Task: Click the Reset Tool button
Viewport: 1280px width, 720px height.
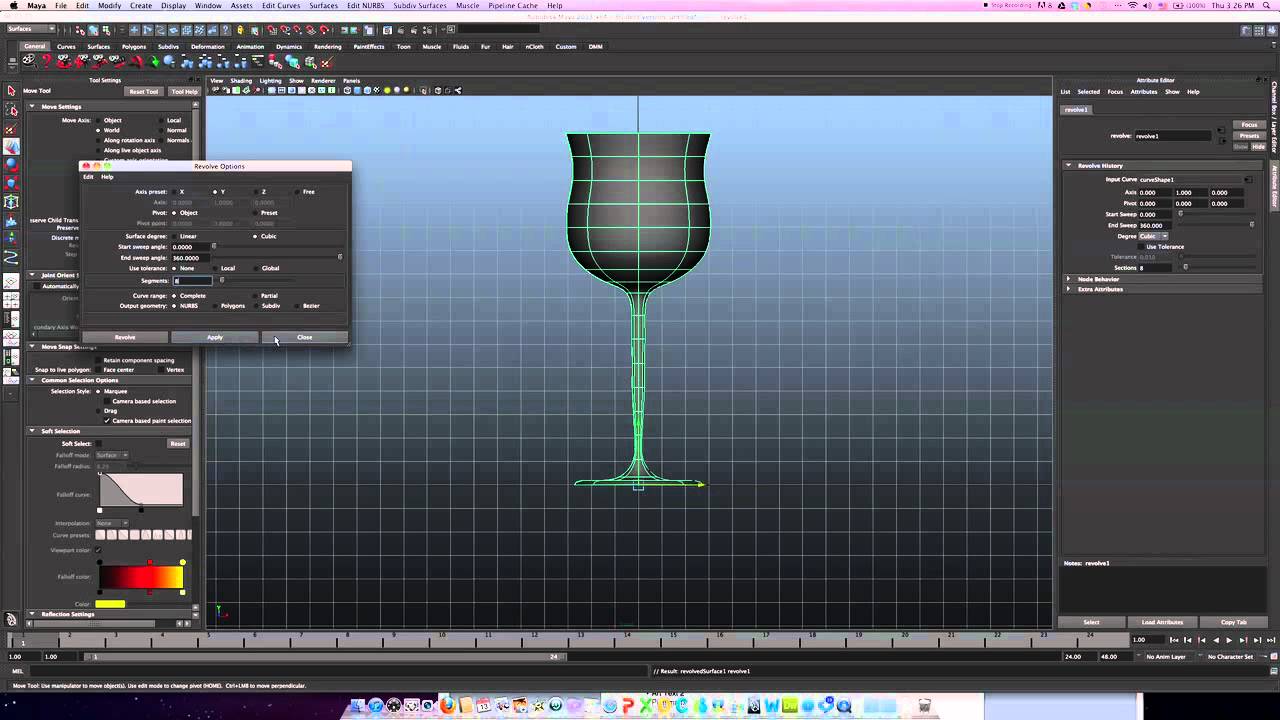Action: coord(144,91)
